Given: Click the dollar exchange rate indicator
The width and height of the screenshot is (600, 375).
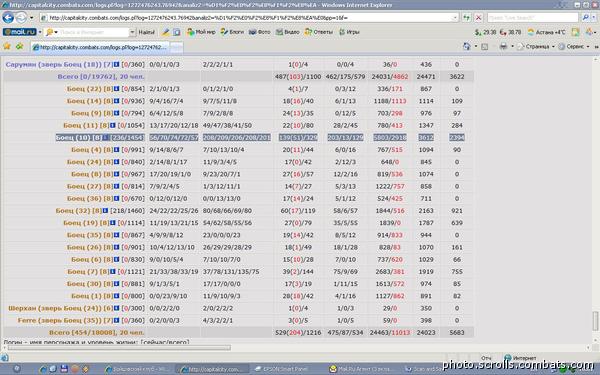Looking at the screenshot, I should click(x=485, y=32).
